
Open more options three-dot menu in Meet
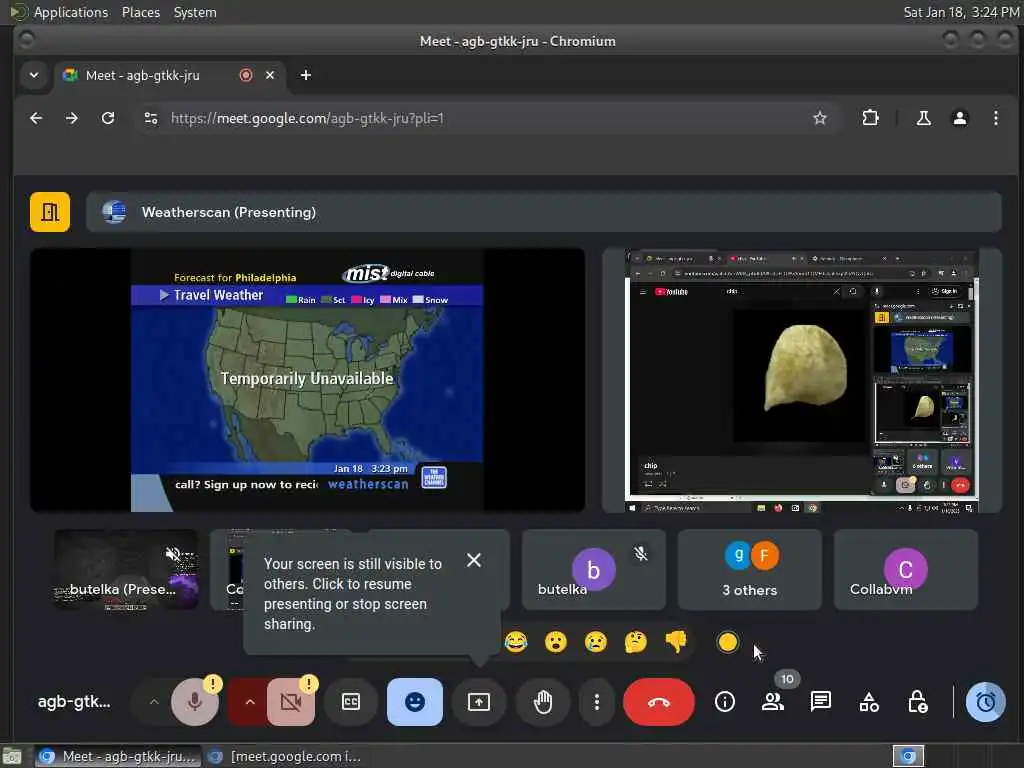596,702
